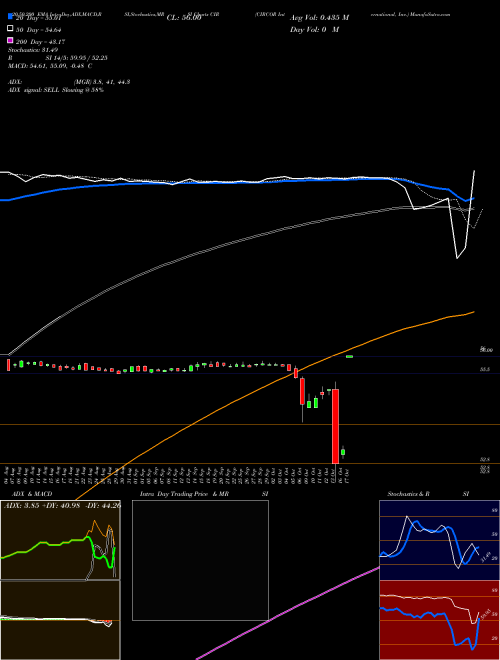Click the large red candlestick in mid-October

click(x=335, y=426)
